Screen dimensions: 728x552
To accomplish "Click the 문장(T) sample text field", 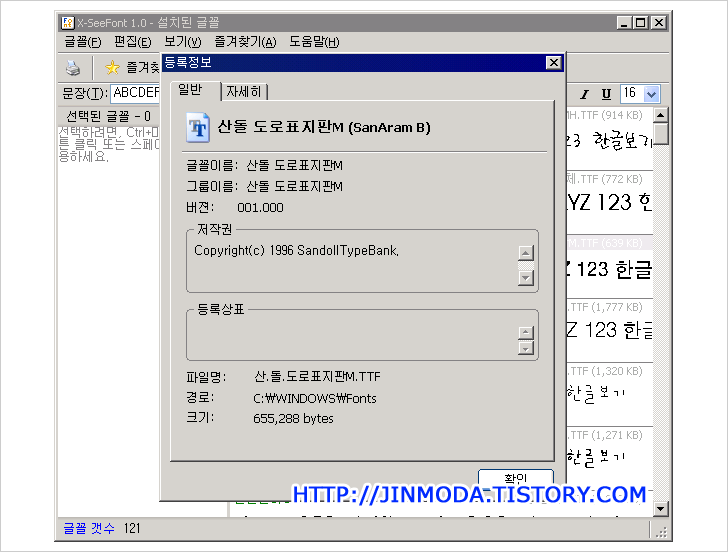I will (x=136, y=93).
